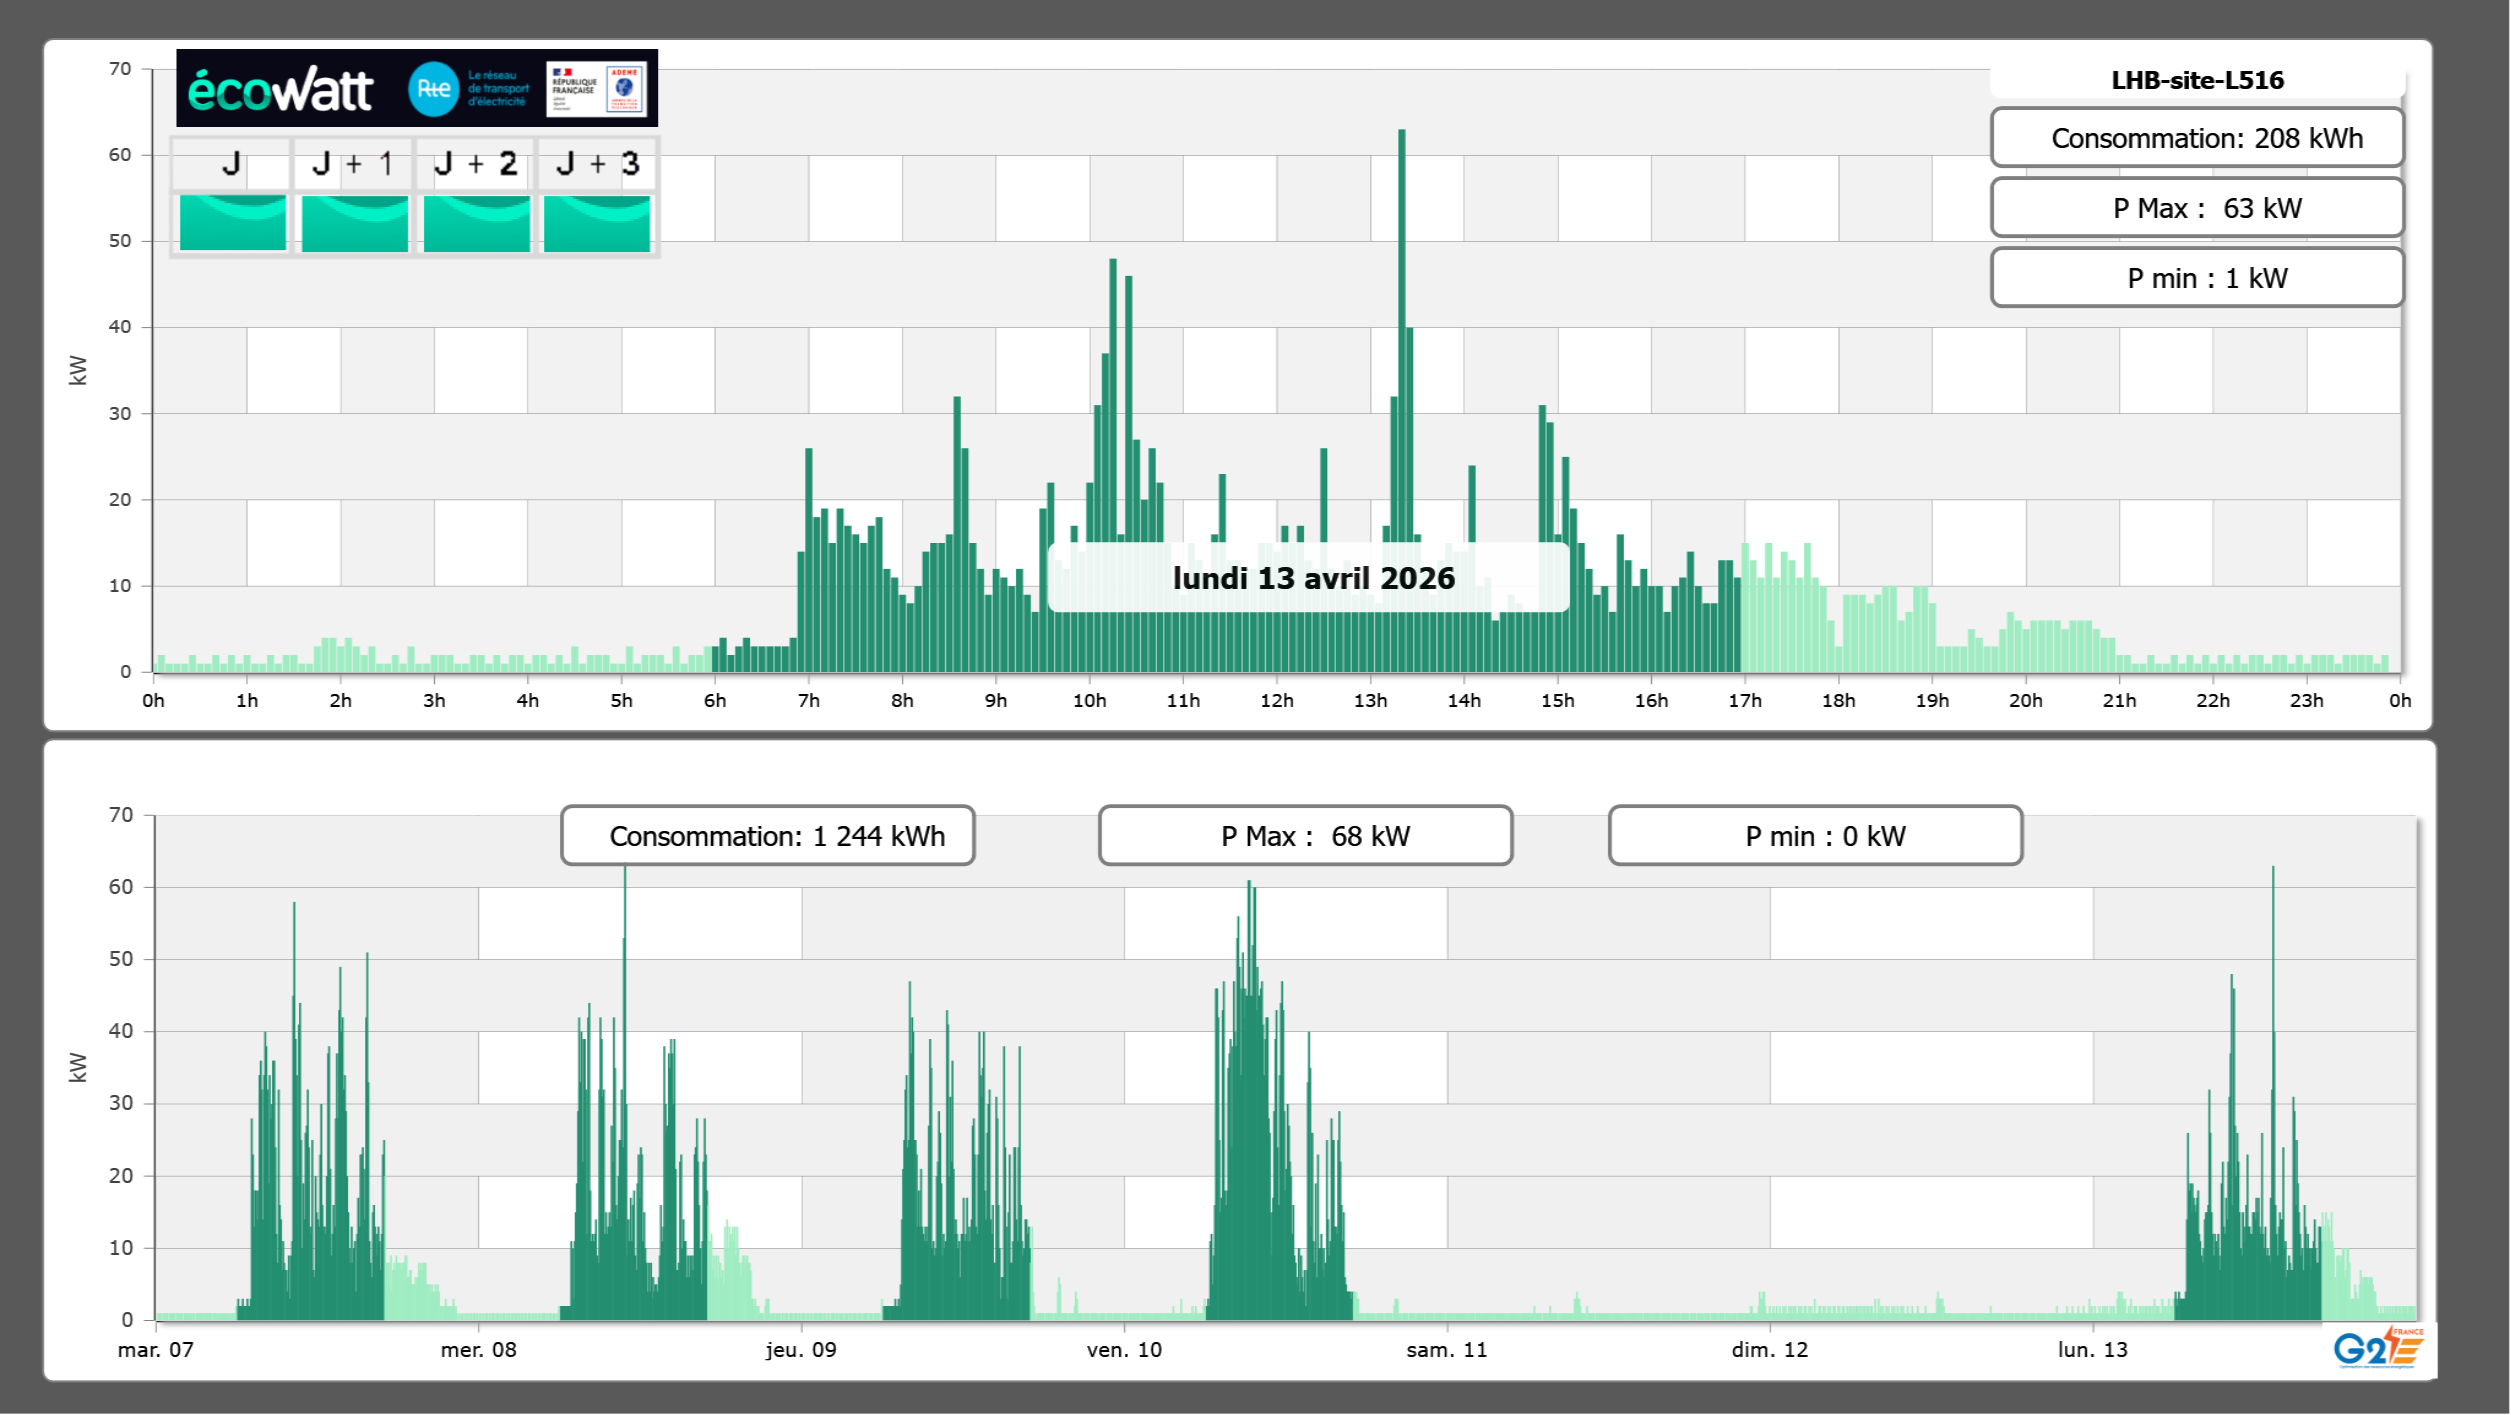This screenshot has height=1415, width=2511.
Task: Click the lundi 13 avril 2026 date label
Action: (x=1313, y=578)
